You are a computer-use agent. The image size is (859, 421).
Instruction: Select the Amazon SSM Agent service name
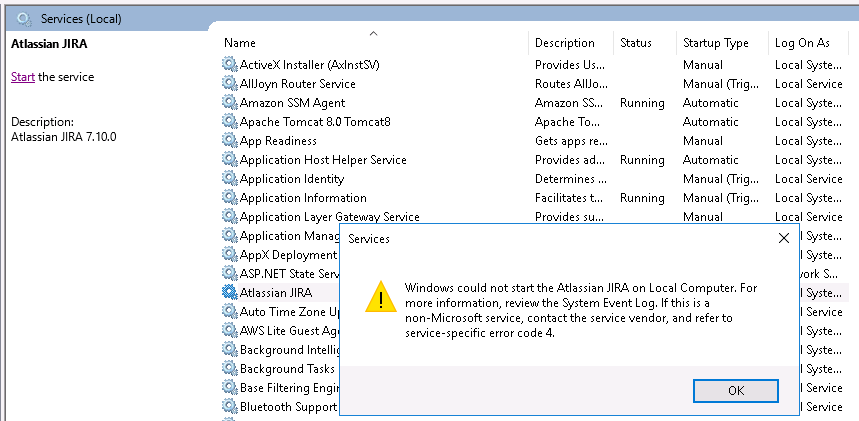click(x=293, y=103)
